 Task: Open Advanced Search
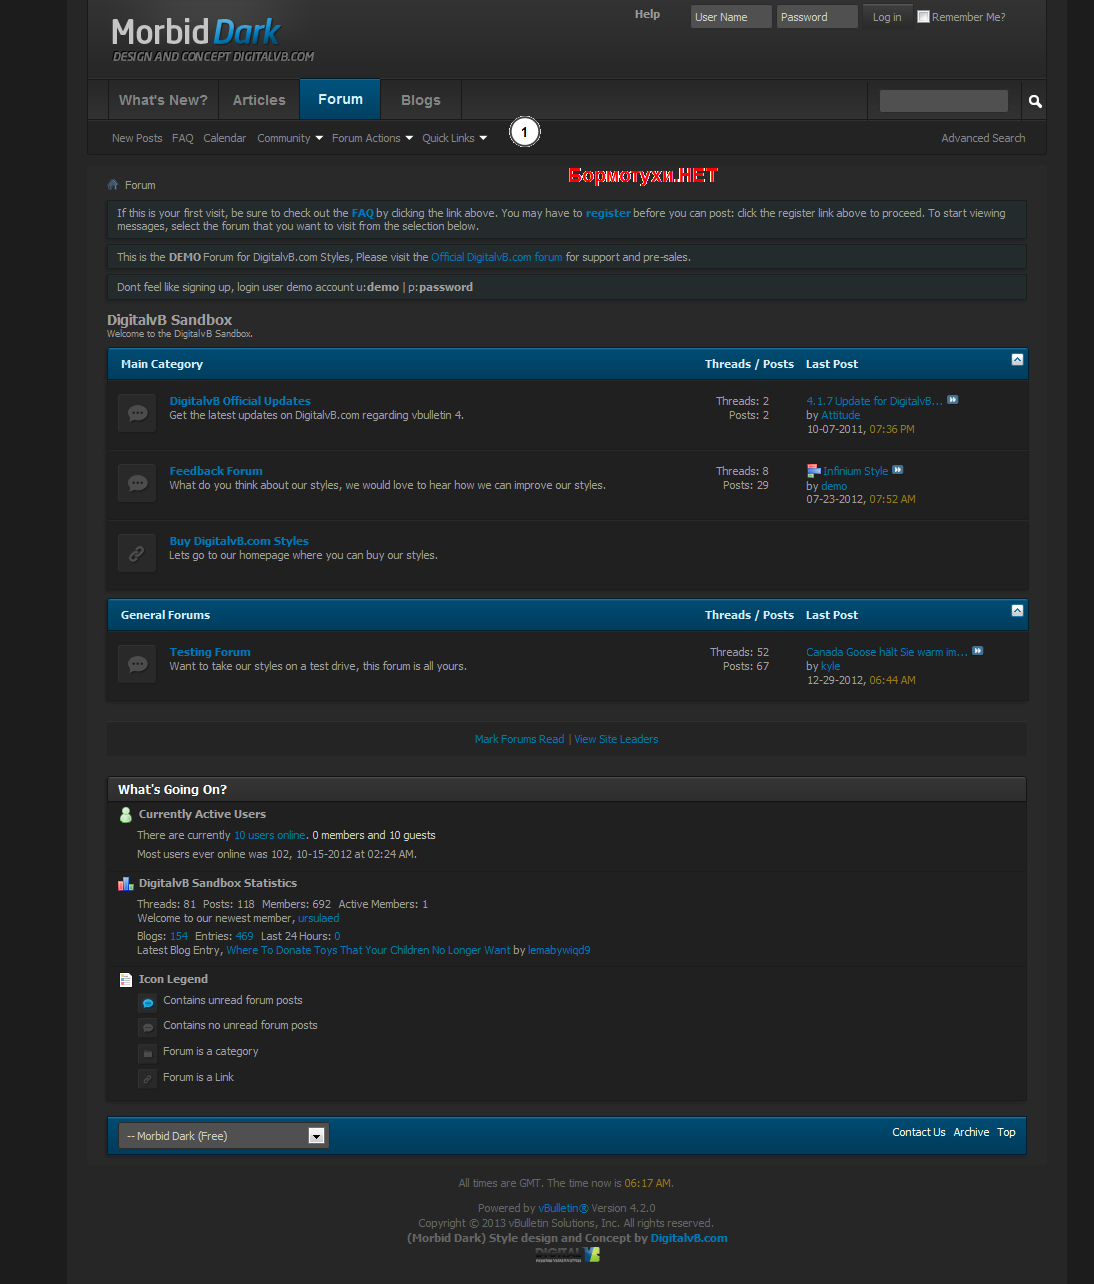pyautogui.click(x=983, y=138)
